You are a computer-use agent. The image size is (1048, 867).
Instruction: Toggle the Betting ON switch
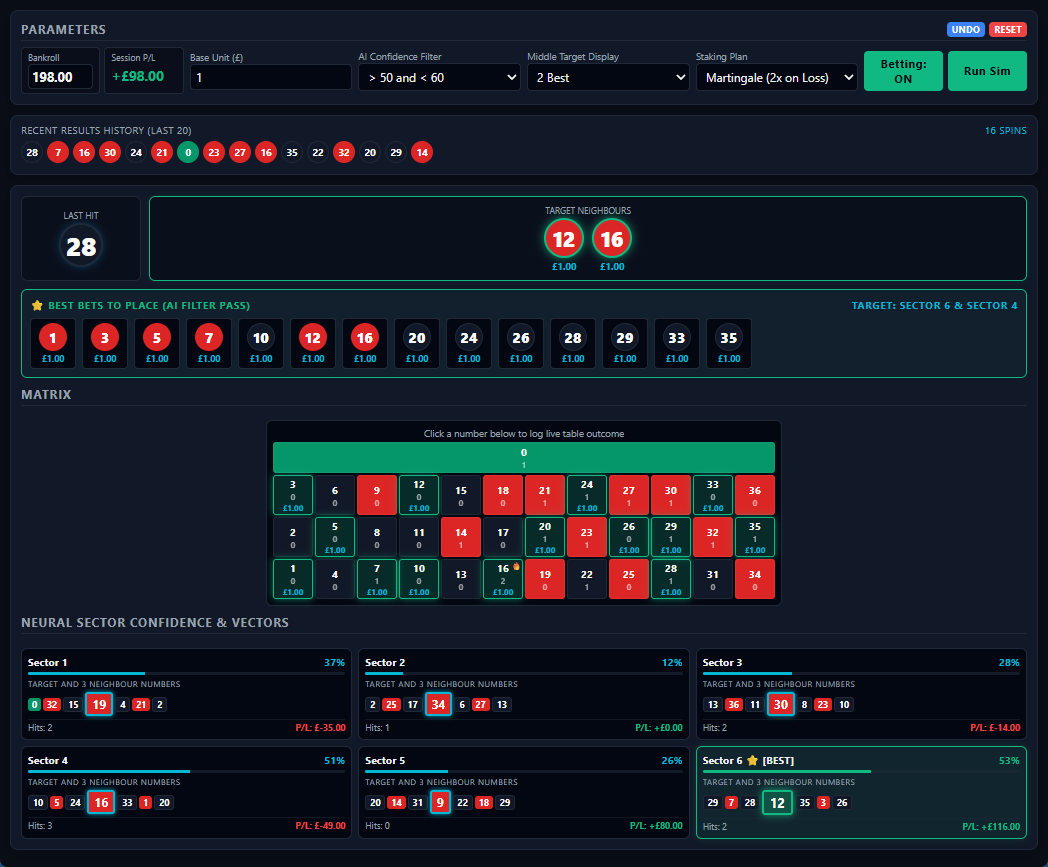903,71
